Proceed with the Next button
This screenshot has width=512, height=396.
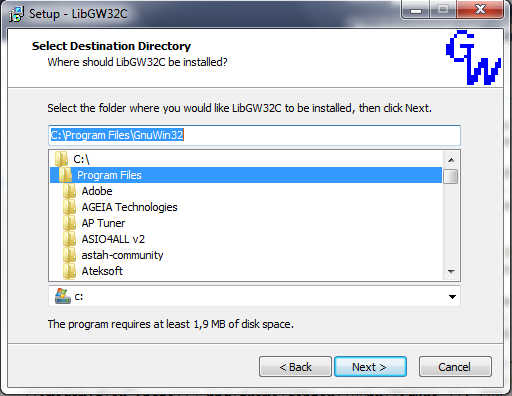(370, 367)
